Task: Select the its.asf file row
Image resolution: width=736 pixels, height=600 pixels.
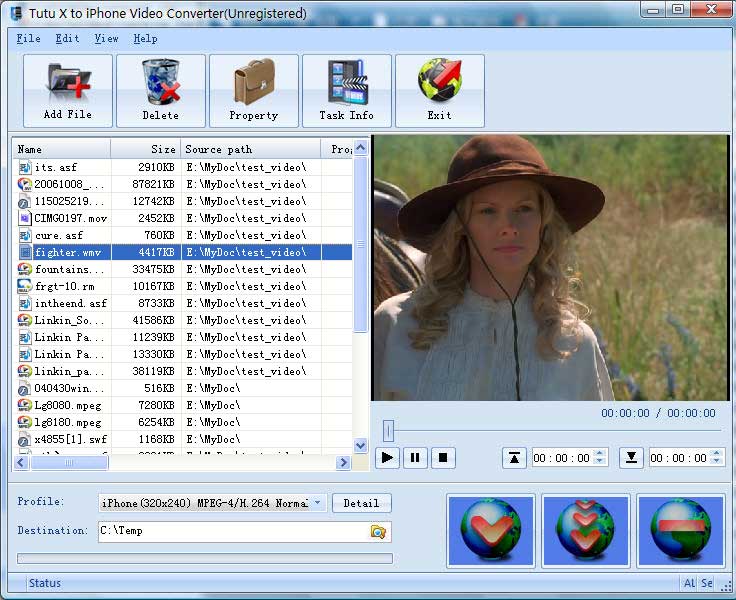Action: click(183, 167)
